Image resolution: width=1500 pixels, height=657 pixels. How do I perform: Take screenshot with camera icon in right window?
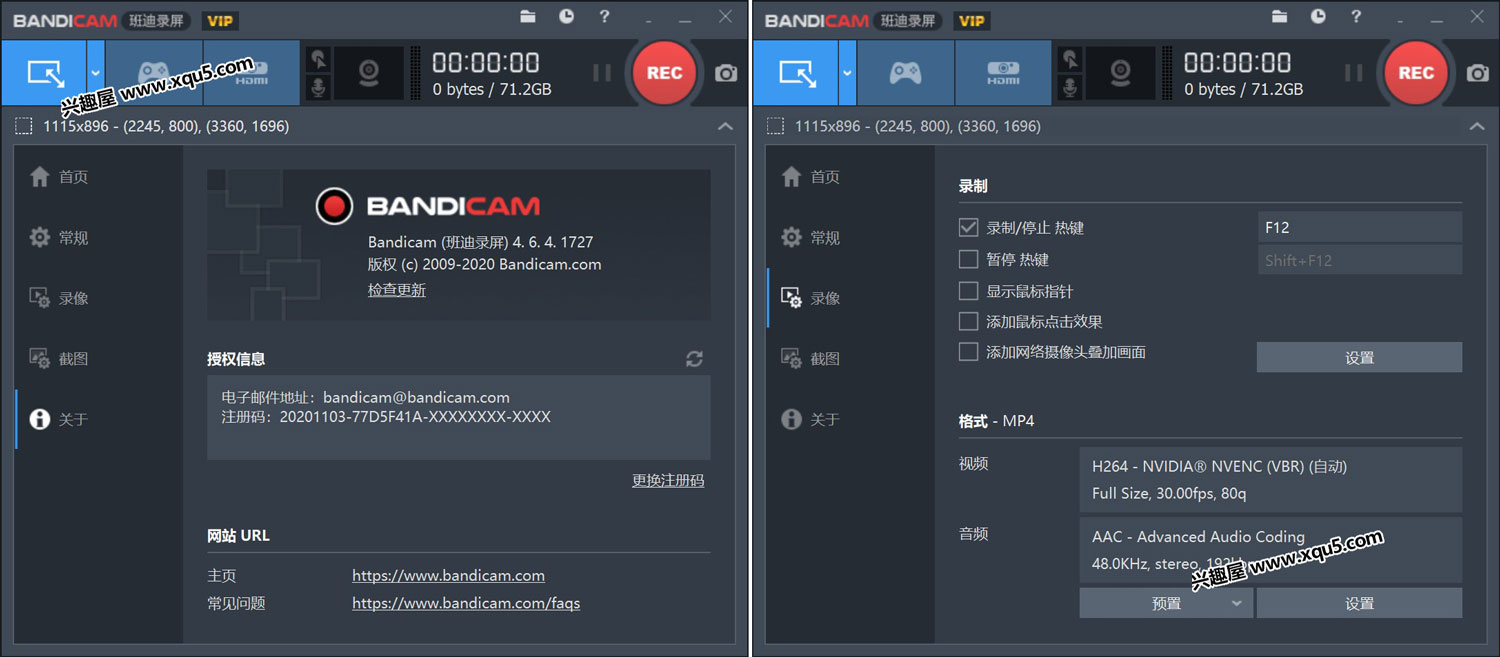click(1478, 73)
